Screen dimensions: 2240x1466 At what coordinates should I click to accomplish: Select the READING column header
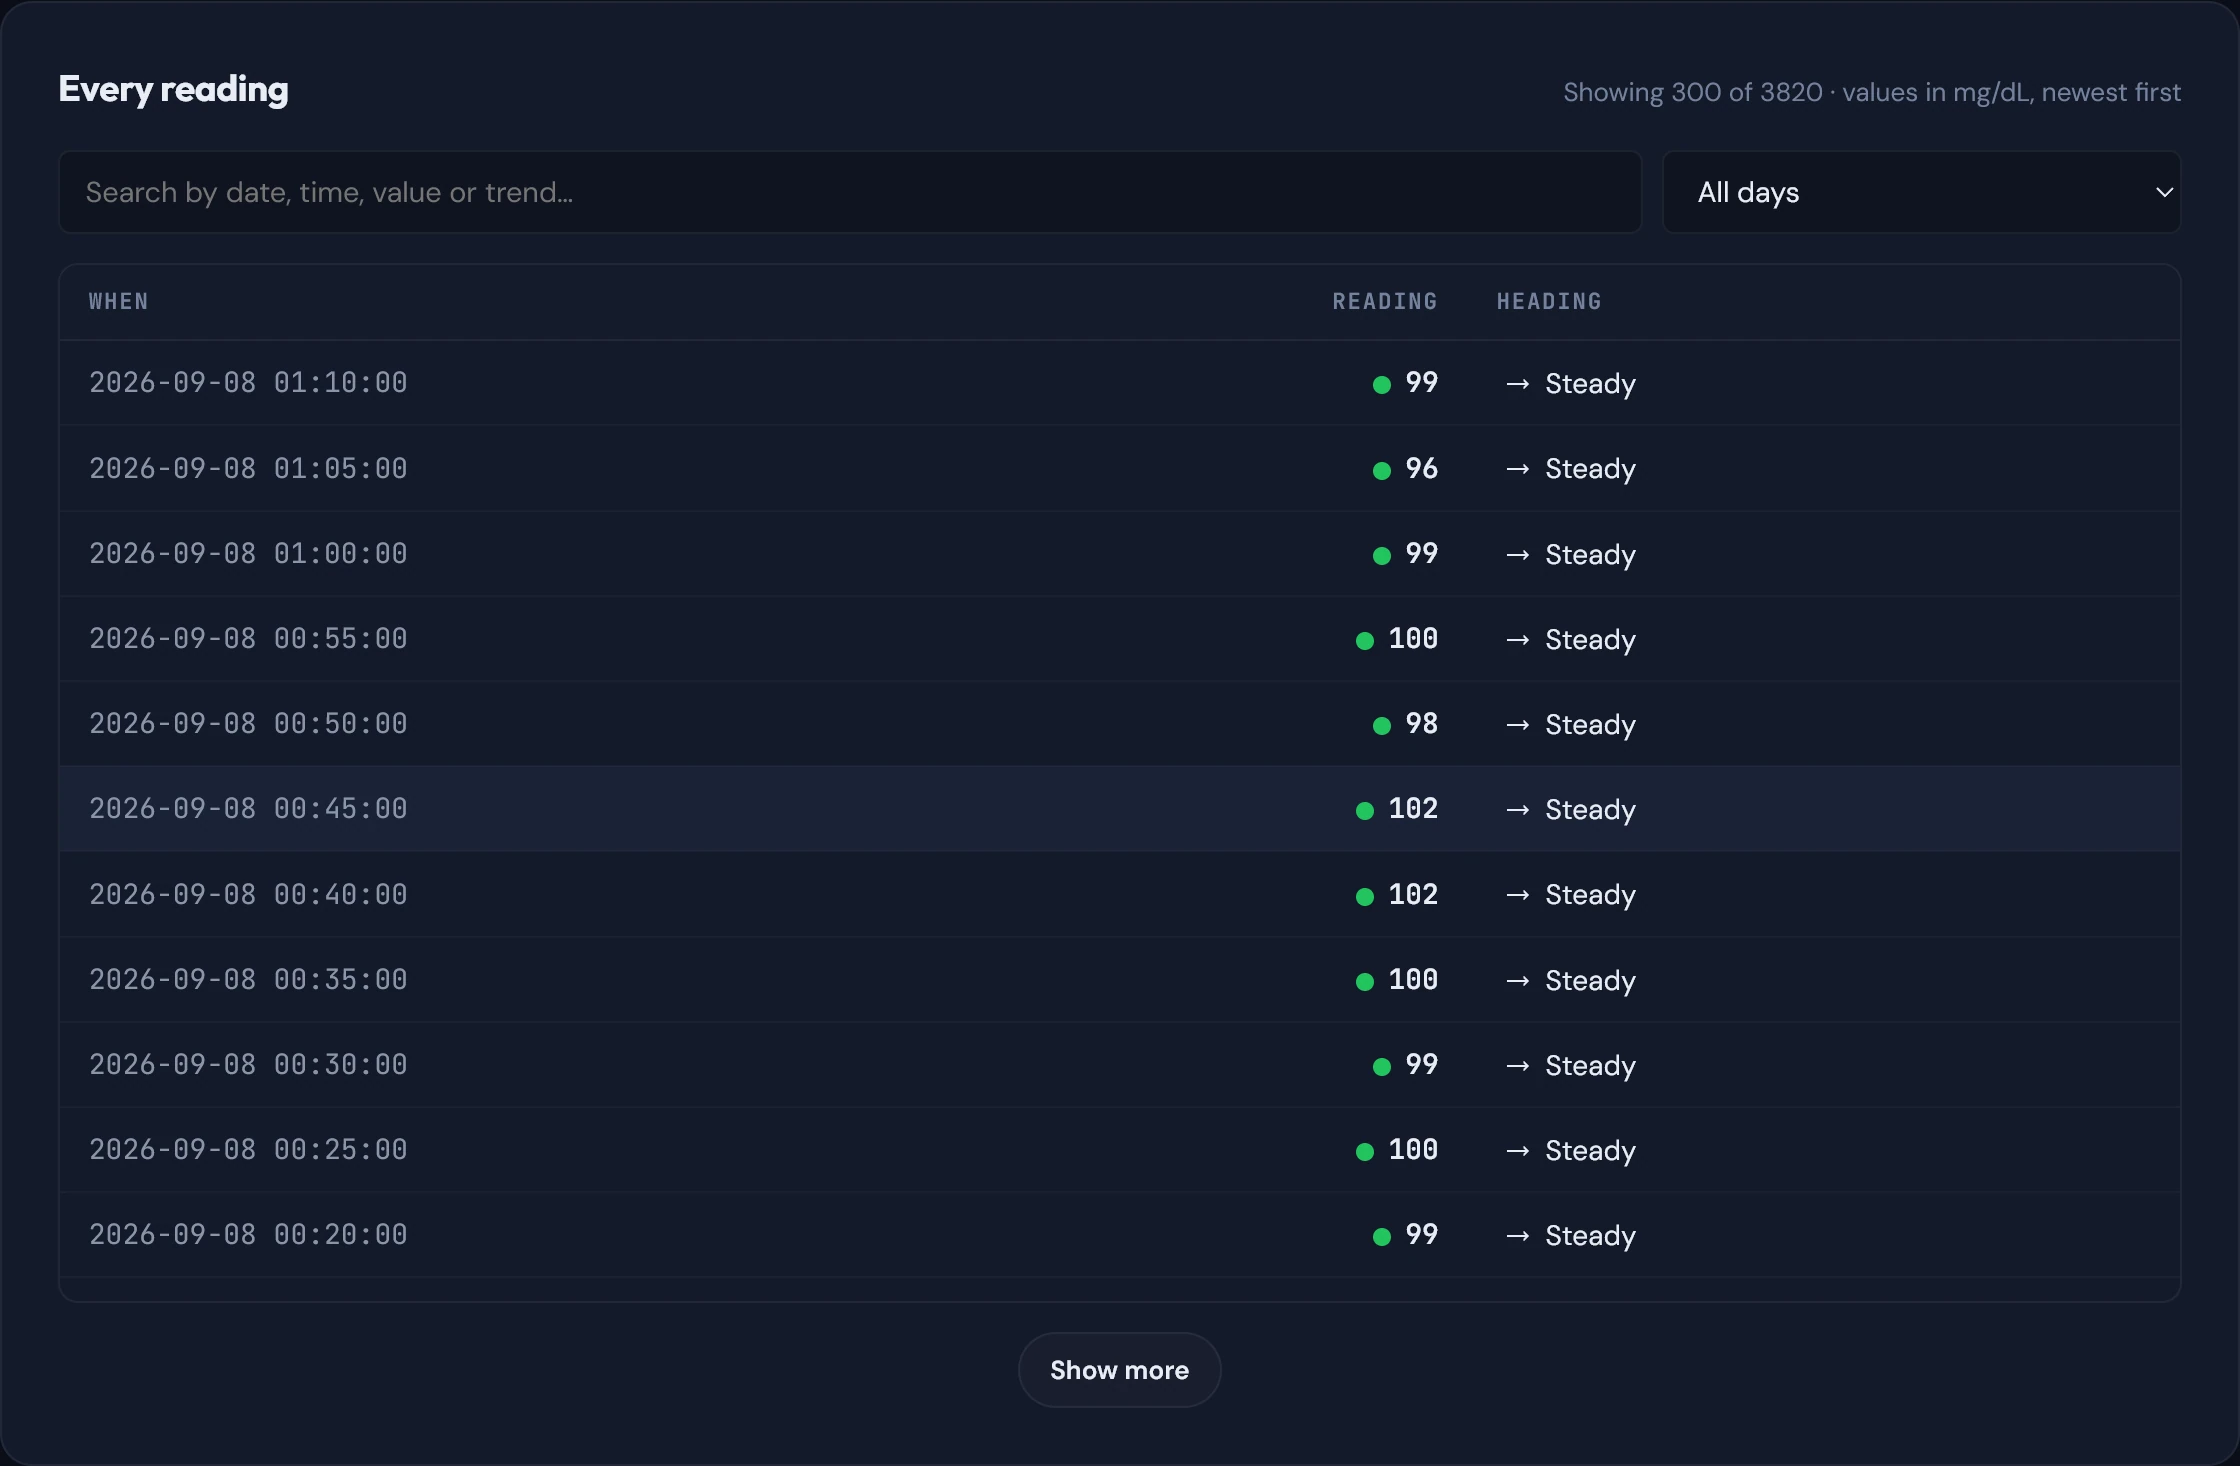1385,302
